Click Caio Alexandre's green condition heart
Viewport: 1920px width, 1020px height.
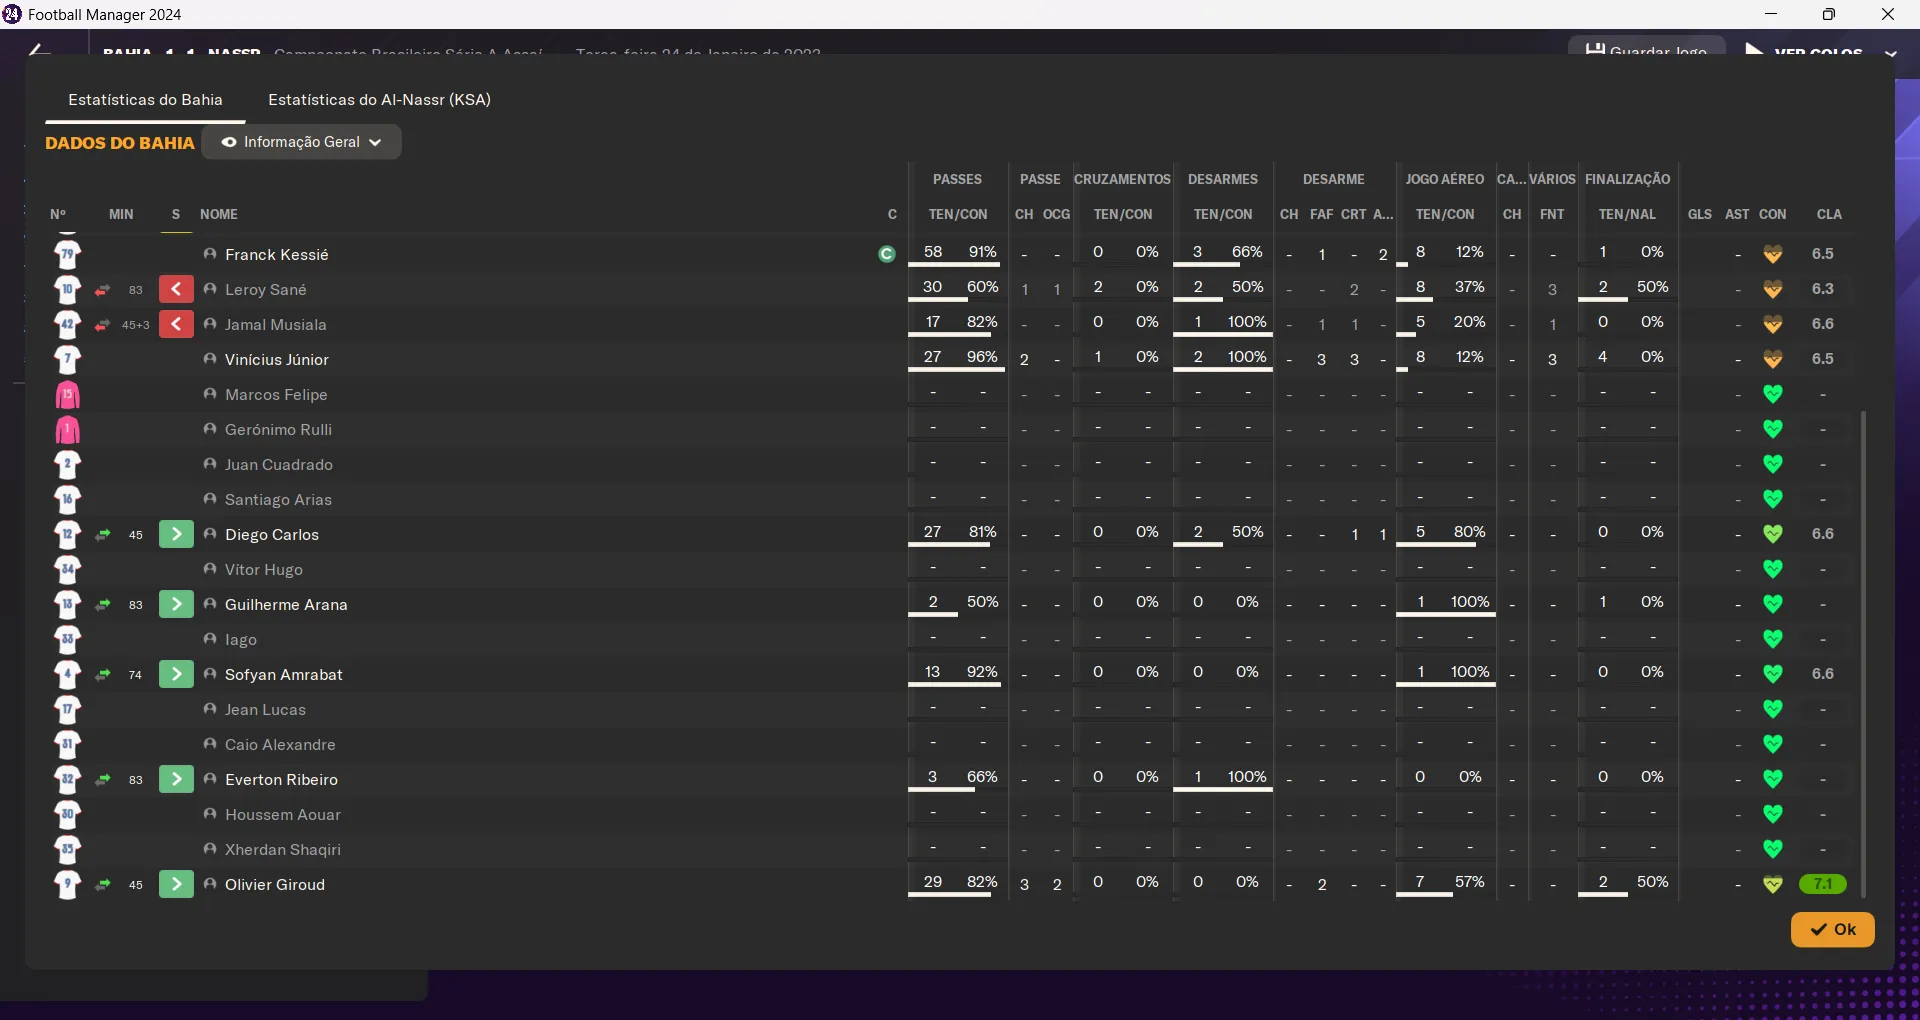pos(1773,744)
